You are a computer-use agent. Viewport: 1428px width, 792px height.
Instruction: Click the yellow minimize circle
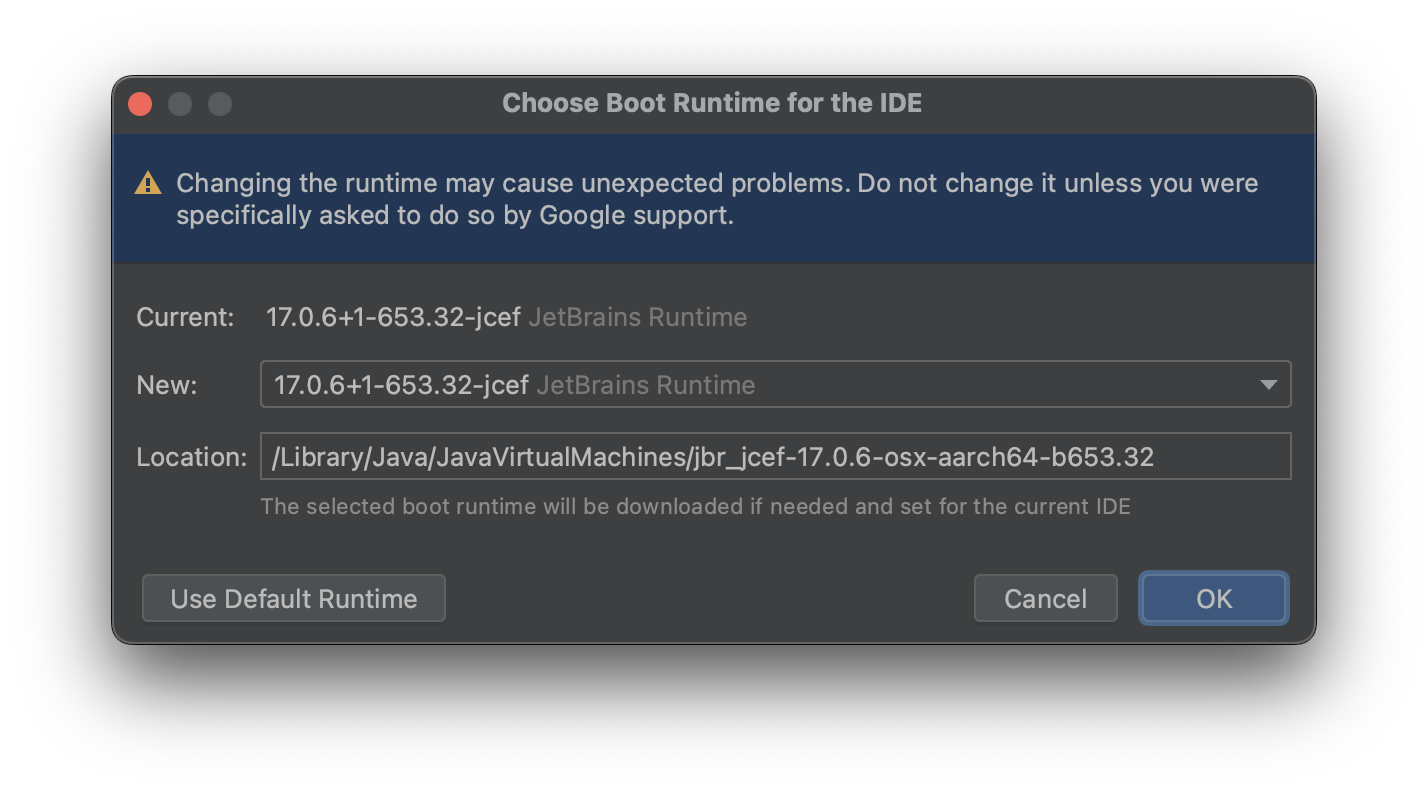(180, 103)
